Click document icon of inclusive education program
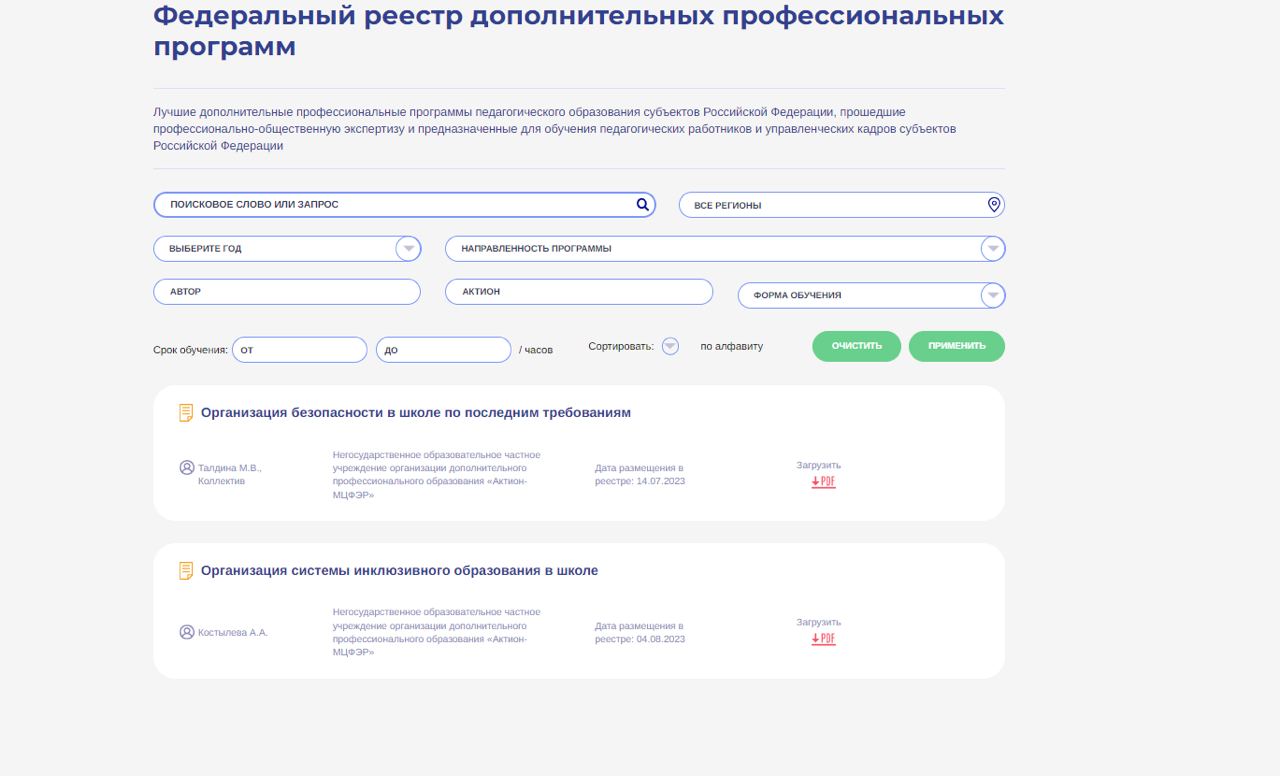This screenshot has width=1280, height=776. [186, 571]
